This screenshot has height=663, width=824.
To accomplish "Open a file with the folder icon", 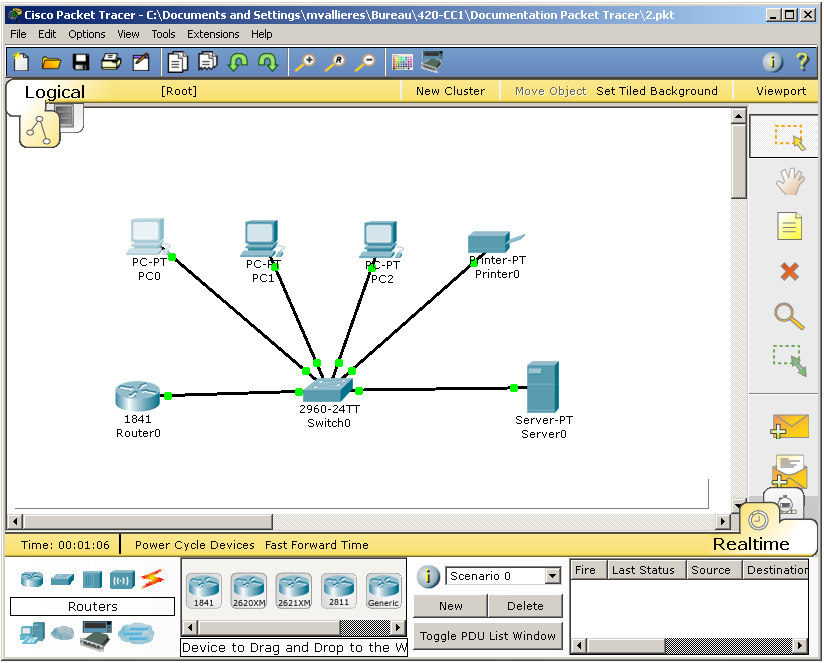I will [x=51, y=63].
